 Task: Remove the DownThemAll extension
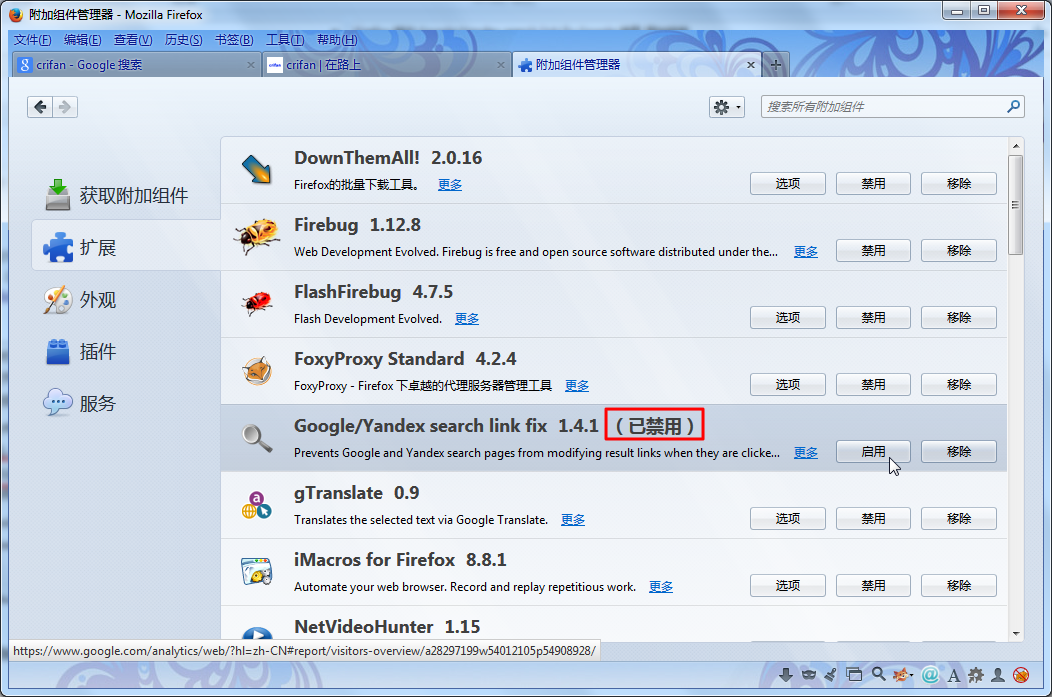click(959, 183)
